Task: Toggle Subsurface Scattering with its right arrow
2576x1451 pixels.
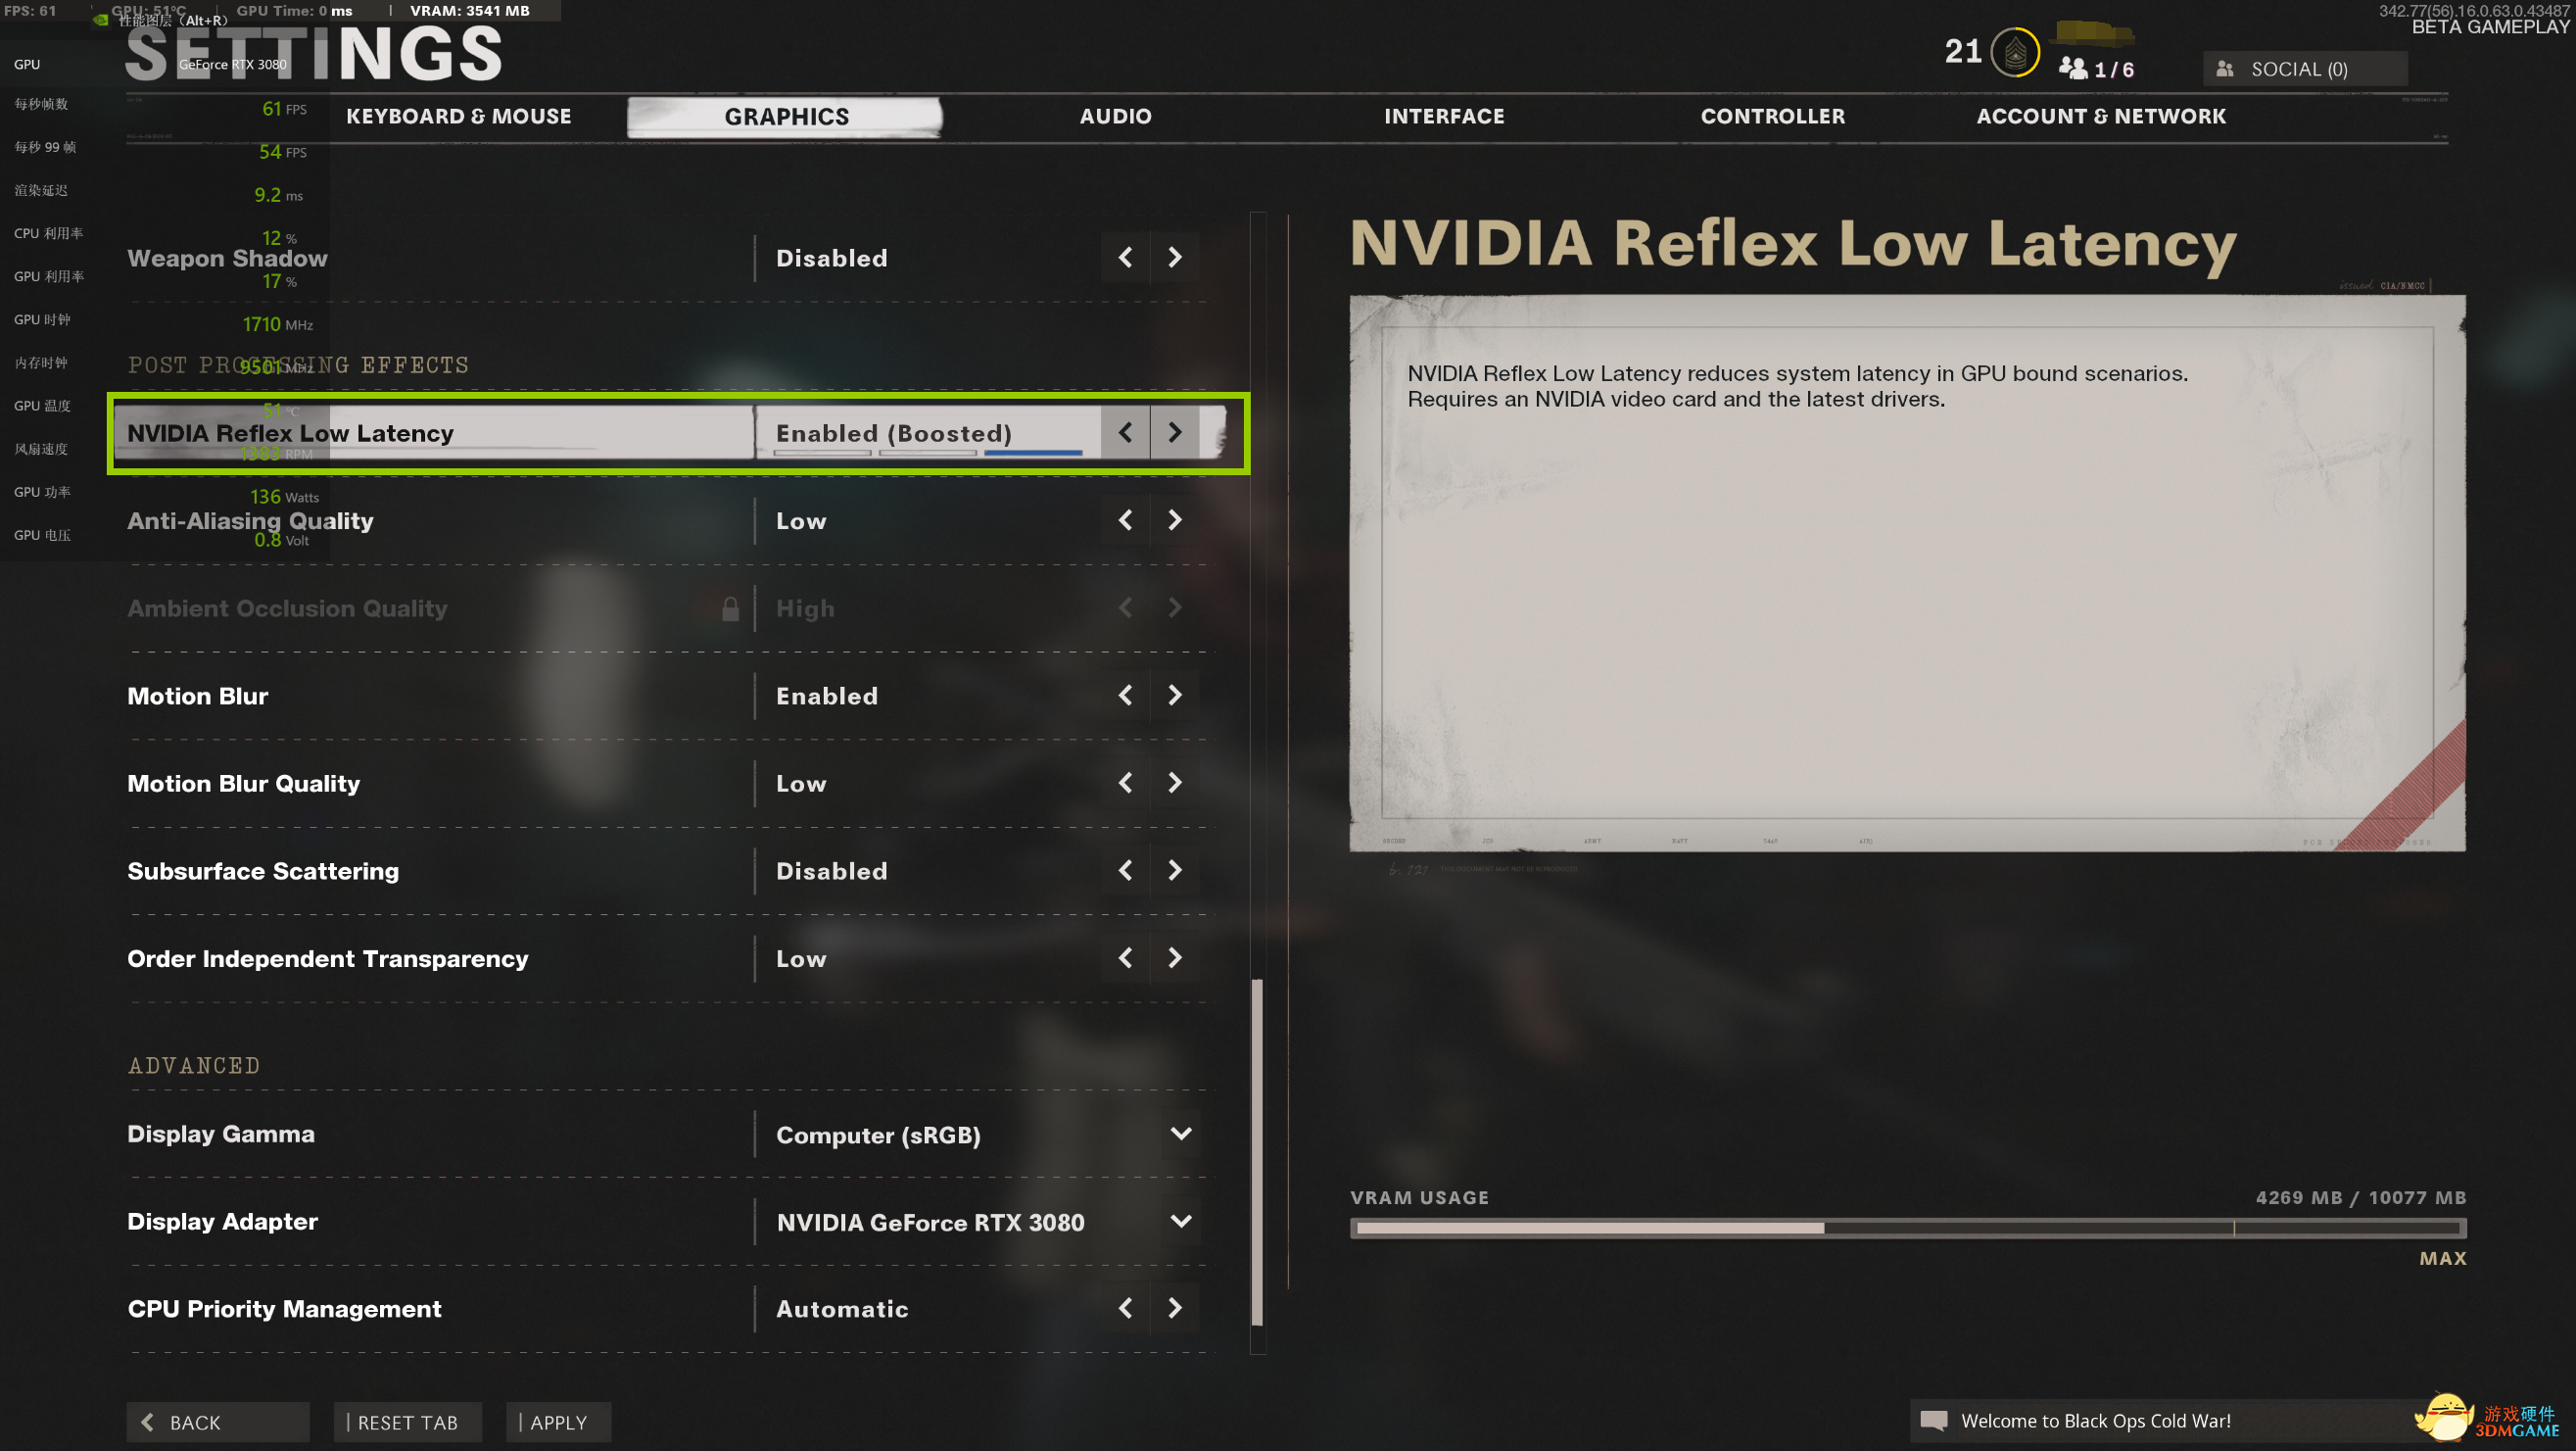Action: pyautogui.click(x=1175, y=871)
